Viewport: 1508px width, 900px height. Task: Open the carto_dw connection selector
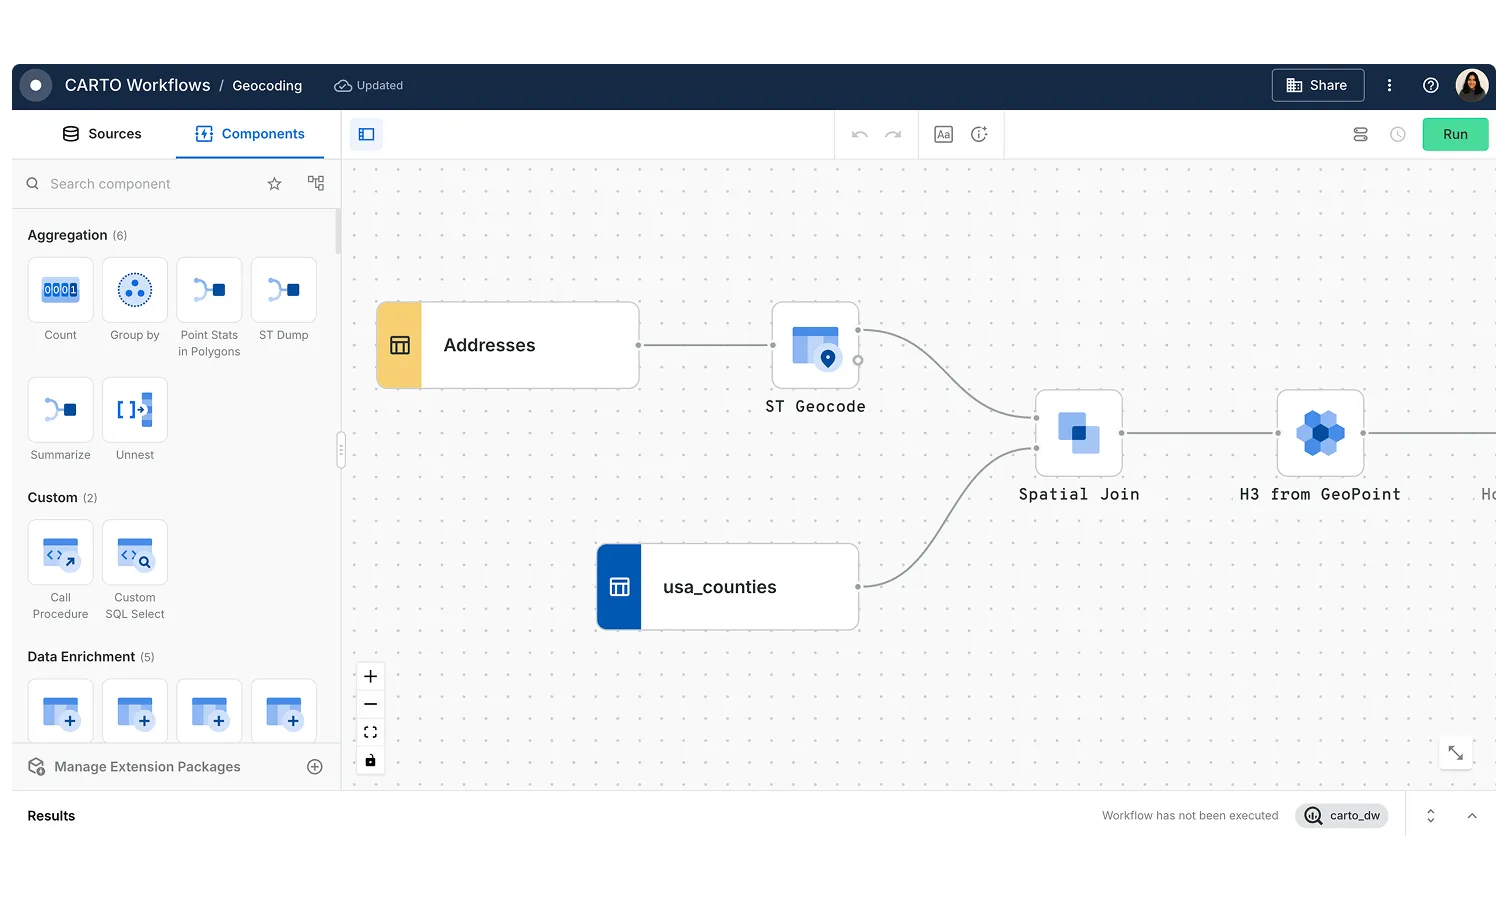point(1342,815)
